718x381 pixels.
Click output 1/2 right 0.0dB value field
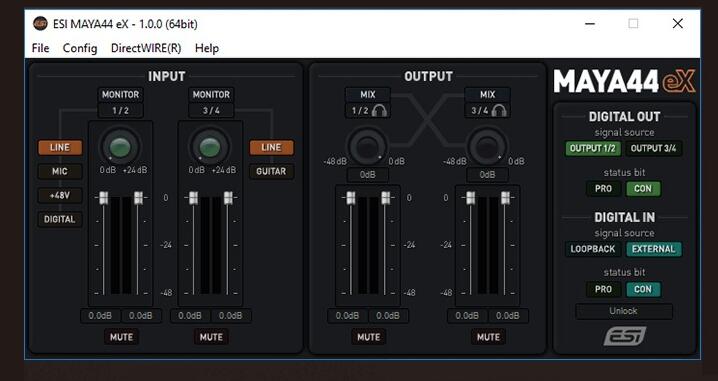click(x=388, y=316)
